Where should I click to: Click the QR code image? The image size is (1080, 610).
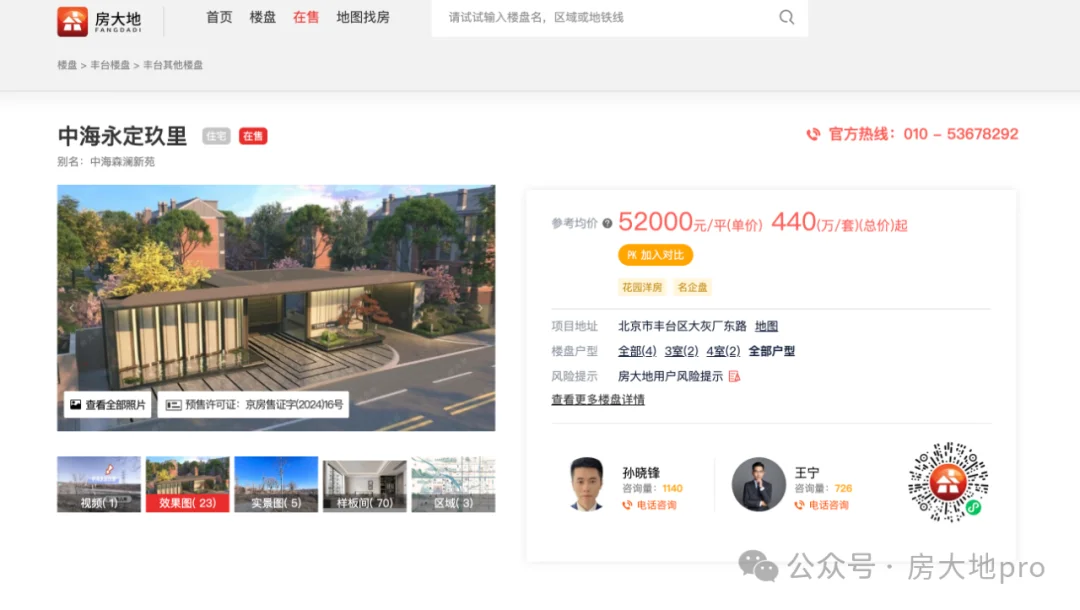[x=948, y=482]
